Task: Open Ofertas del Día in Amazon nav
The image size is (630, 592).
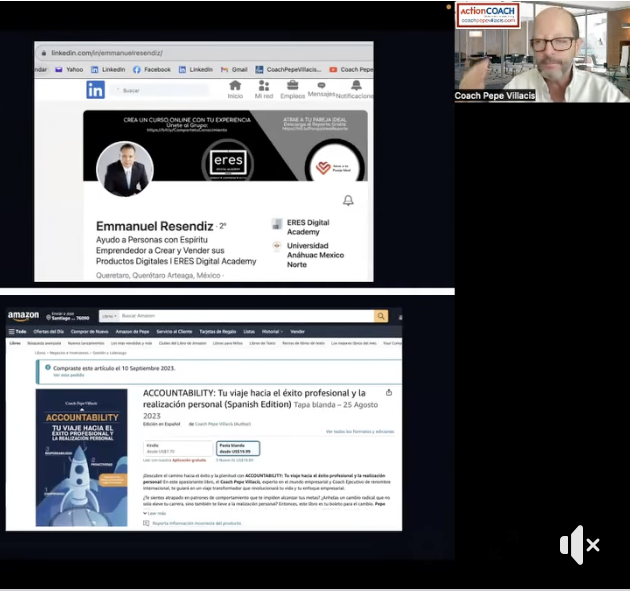Action: pyautogui.click(x=49, y=332)
